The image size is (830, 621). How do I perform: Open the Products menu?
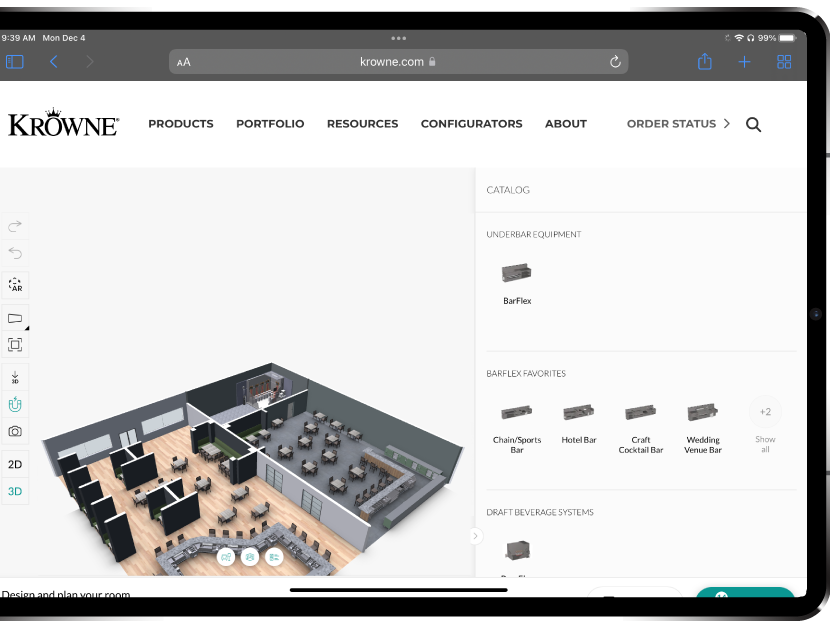[x=181, y=124]
